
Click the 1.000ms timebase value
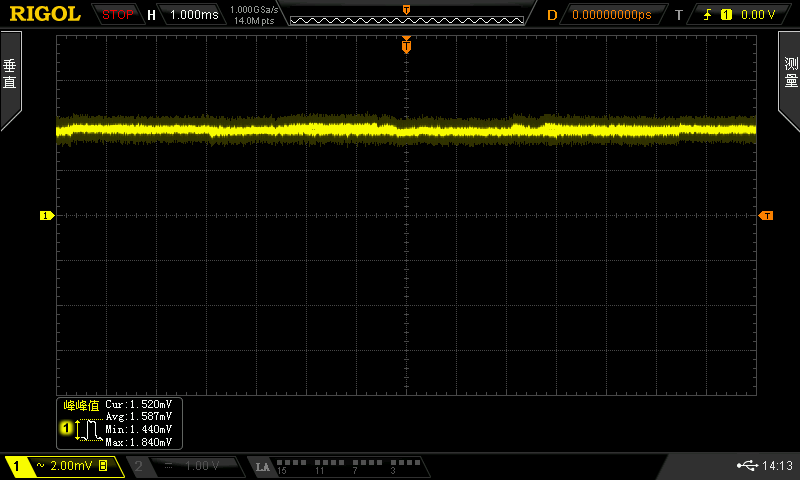click(x=194, y=15)
